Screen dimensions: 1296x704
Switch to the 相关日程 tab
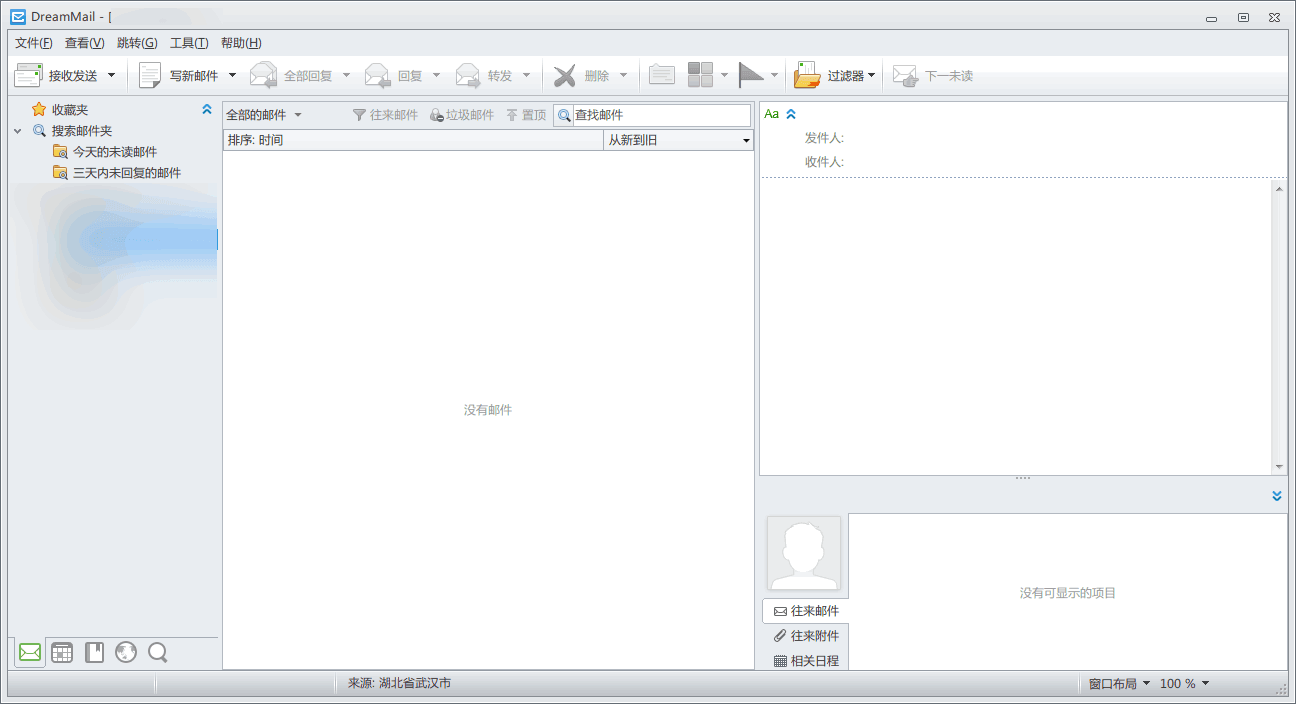[x=806, y=661]
